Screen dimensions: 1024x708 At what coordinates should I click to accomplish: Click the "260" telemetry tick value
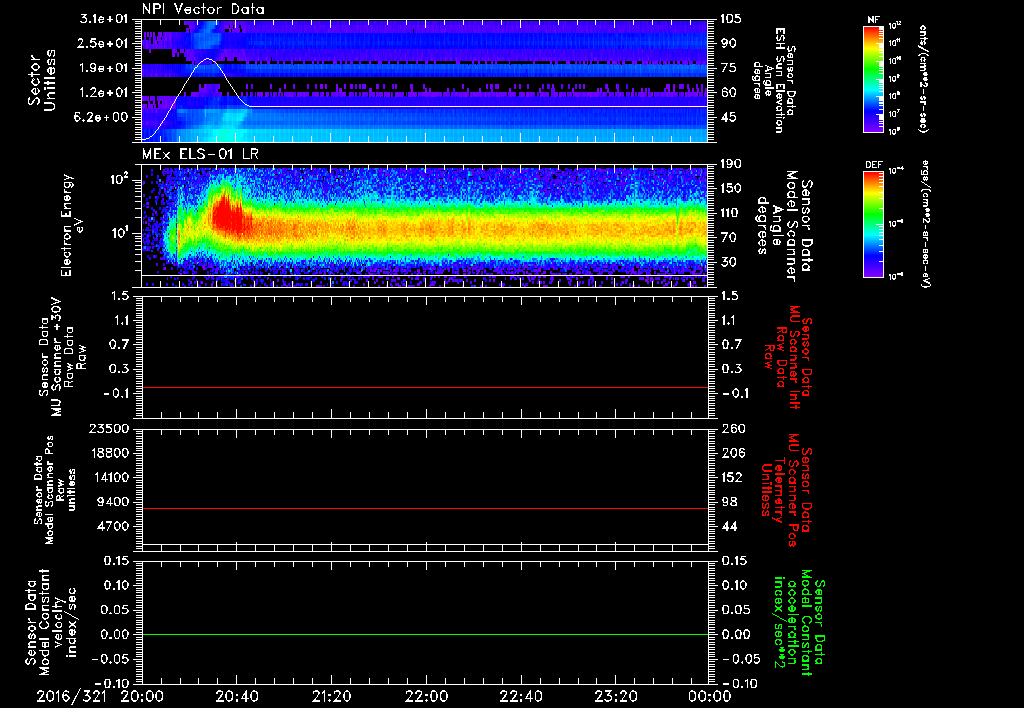click(732, 429)
